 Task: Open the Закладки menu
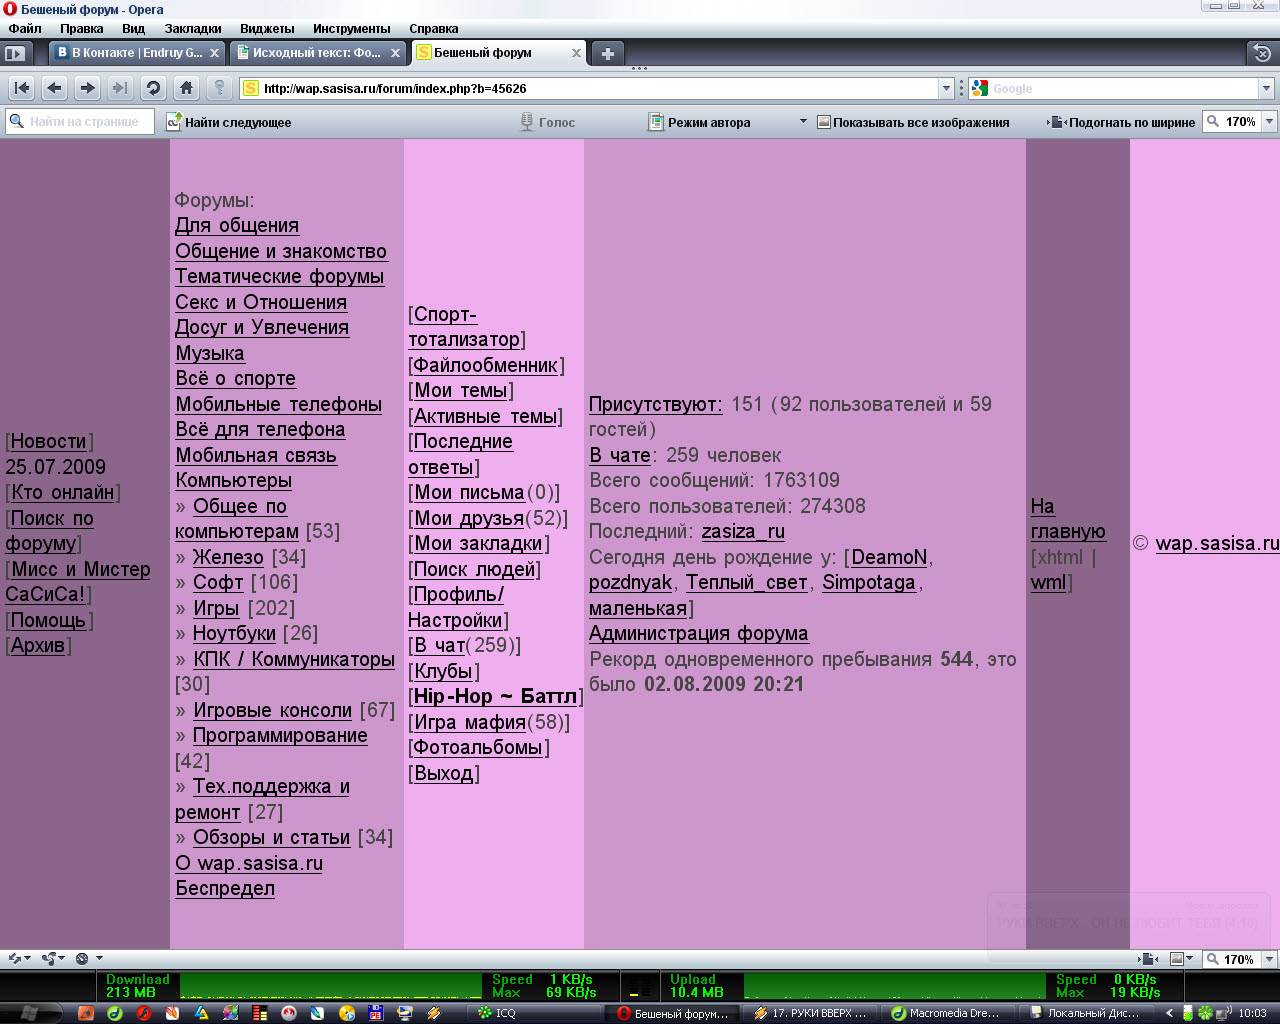pyautogui.click(x=193, y=28)
